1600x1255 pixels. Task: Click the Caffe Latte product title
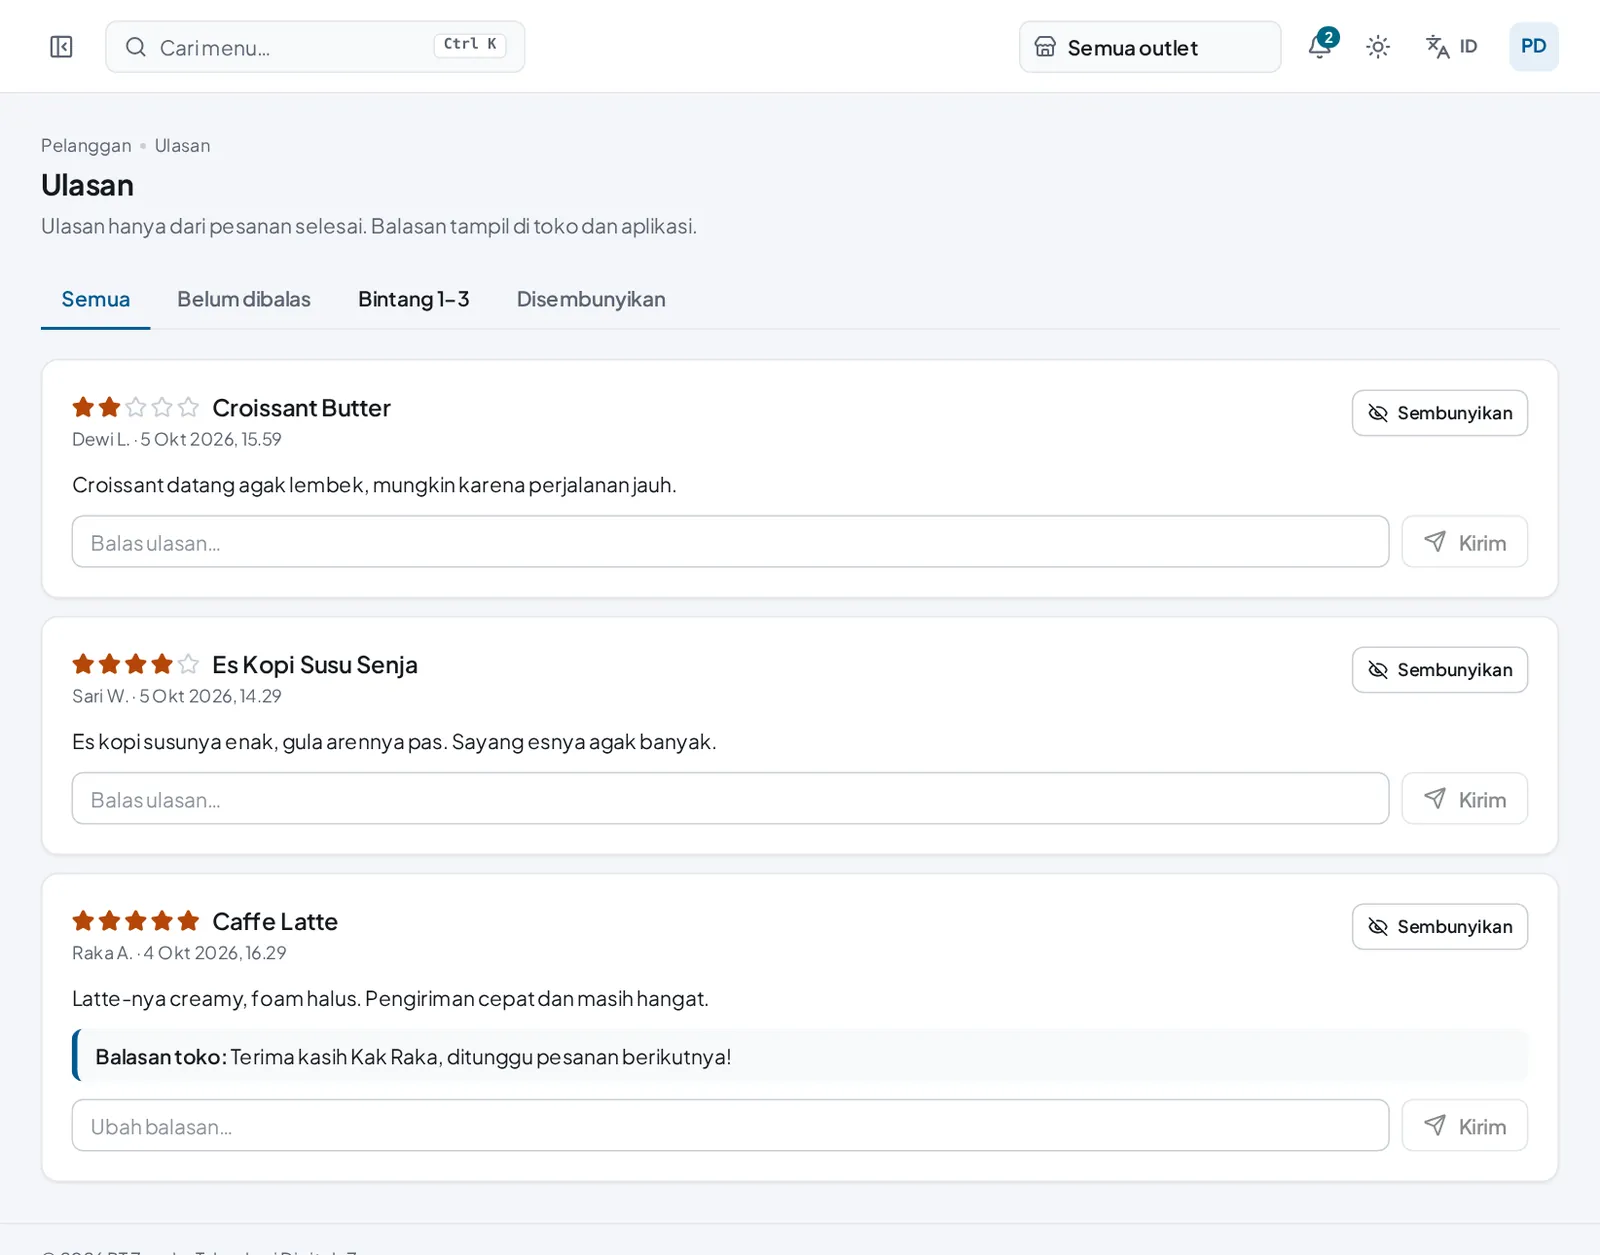275,922
